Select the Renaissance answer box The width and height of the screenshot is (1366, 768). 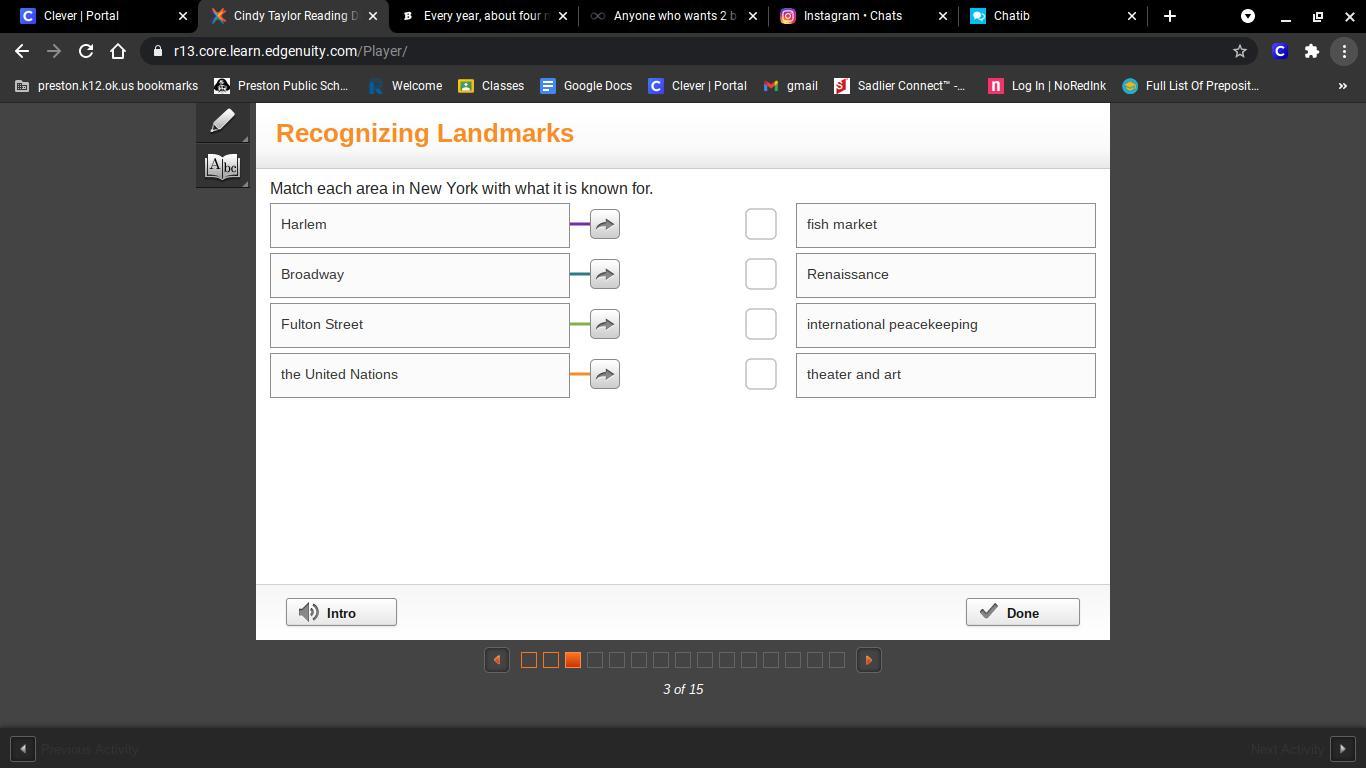(946, 275)
